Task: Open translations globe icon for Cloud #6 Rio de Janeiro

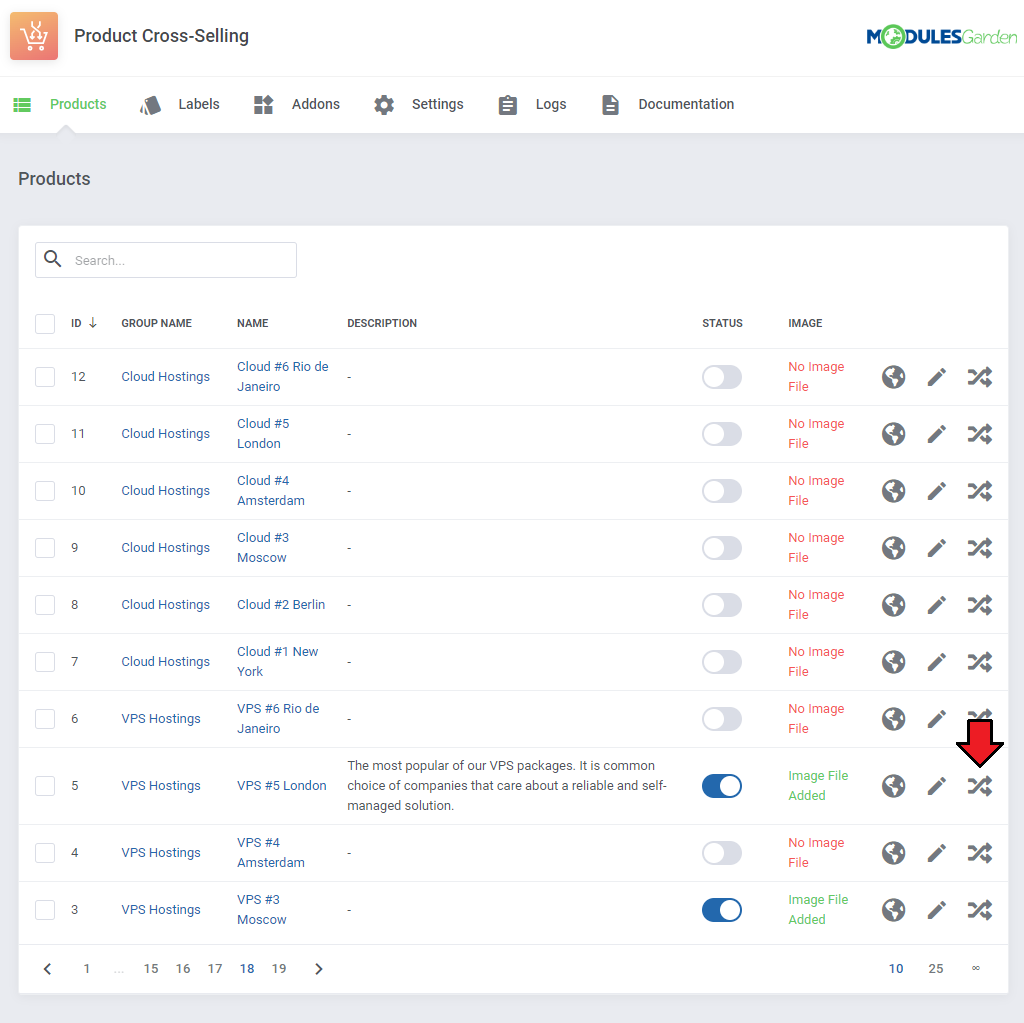Action: click(893, 377)
